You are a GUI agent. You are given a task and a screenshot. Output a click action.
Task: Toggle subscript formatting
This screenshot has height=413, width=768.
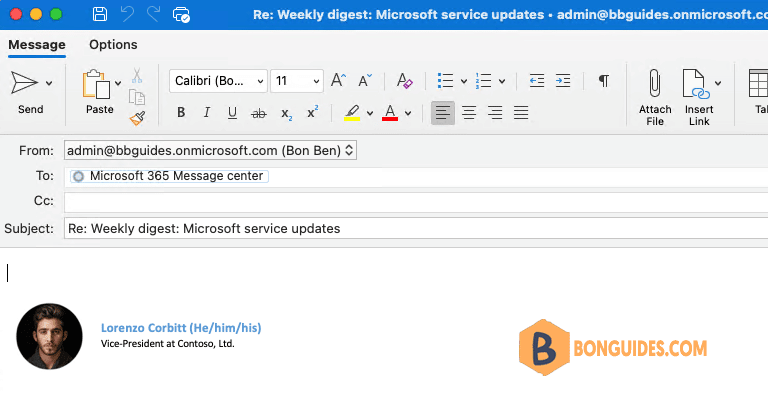[x=287, y=114]
